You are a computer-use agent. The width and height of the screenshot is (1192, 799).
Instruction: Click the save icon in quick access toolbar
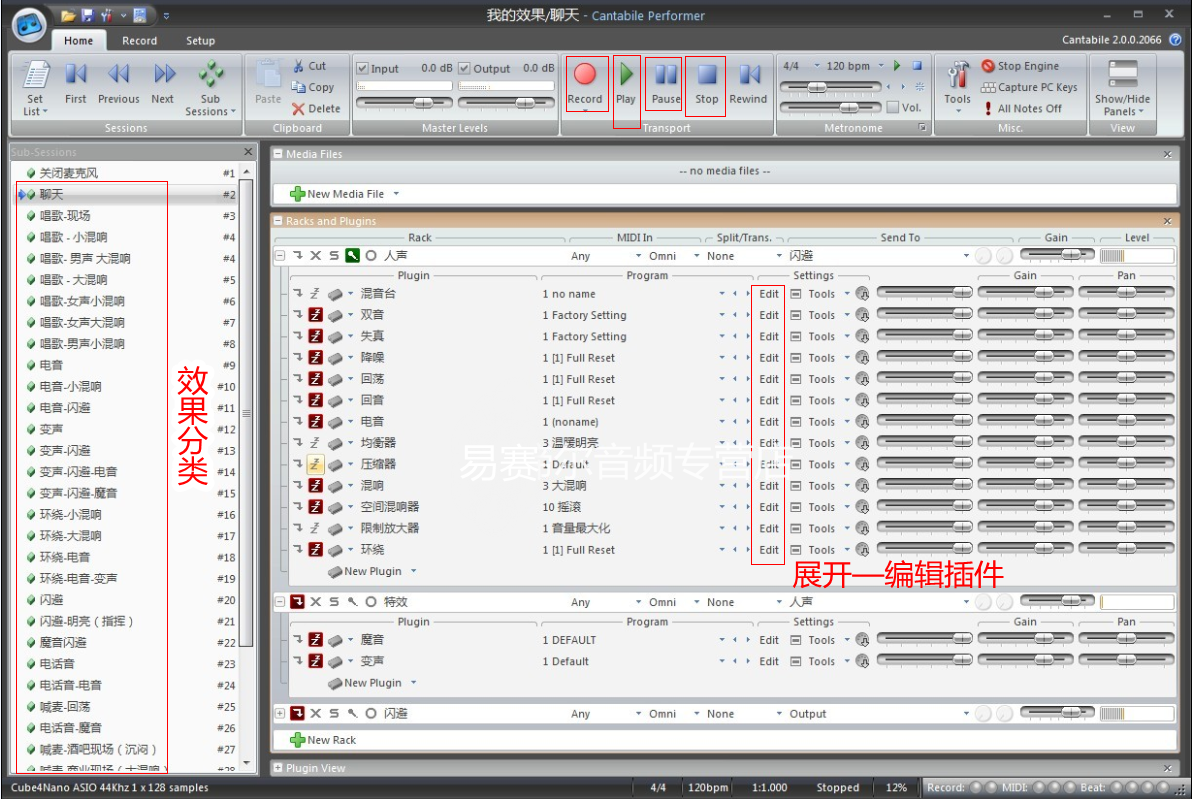click(87, 15)
